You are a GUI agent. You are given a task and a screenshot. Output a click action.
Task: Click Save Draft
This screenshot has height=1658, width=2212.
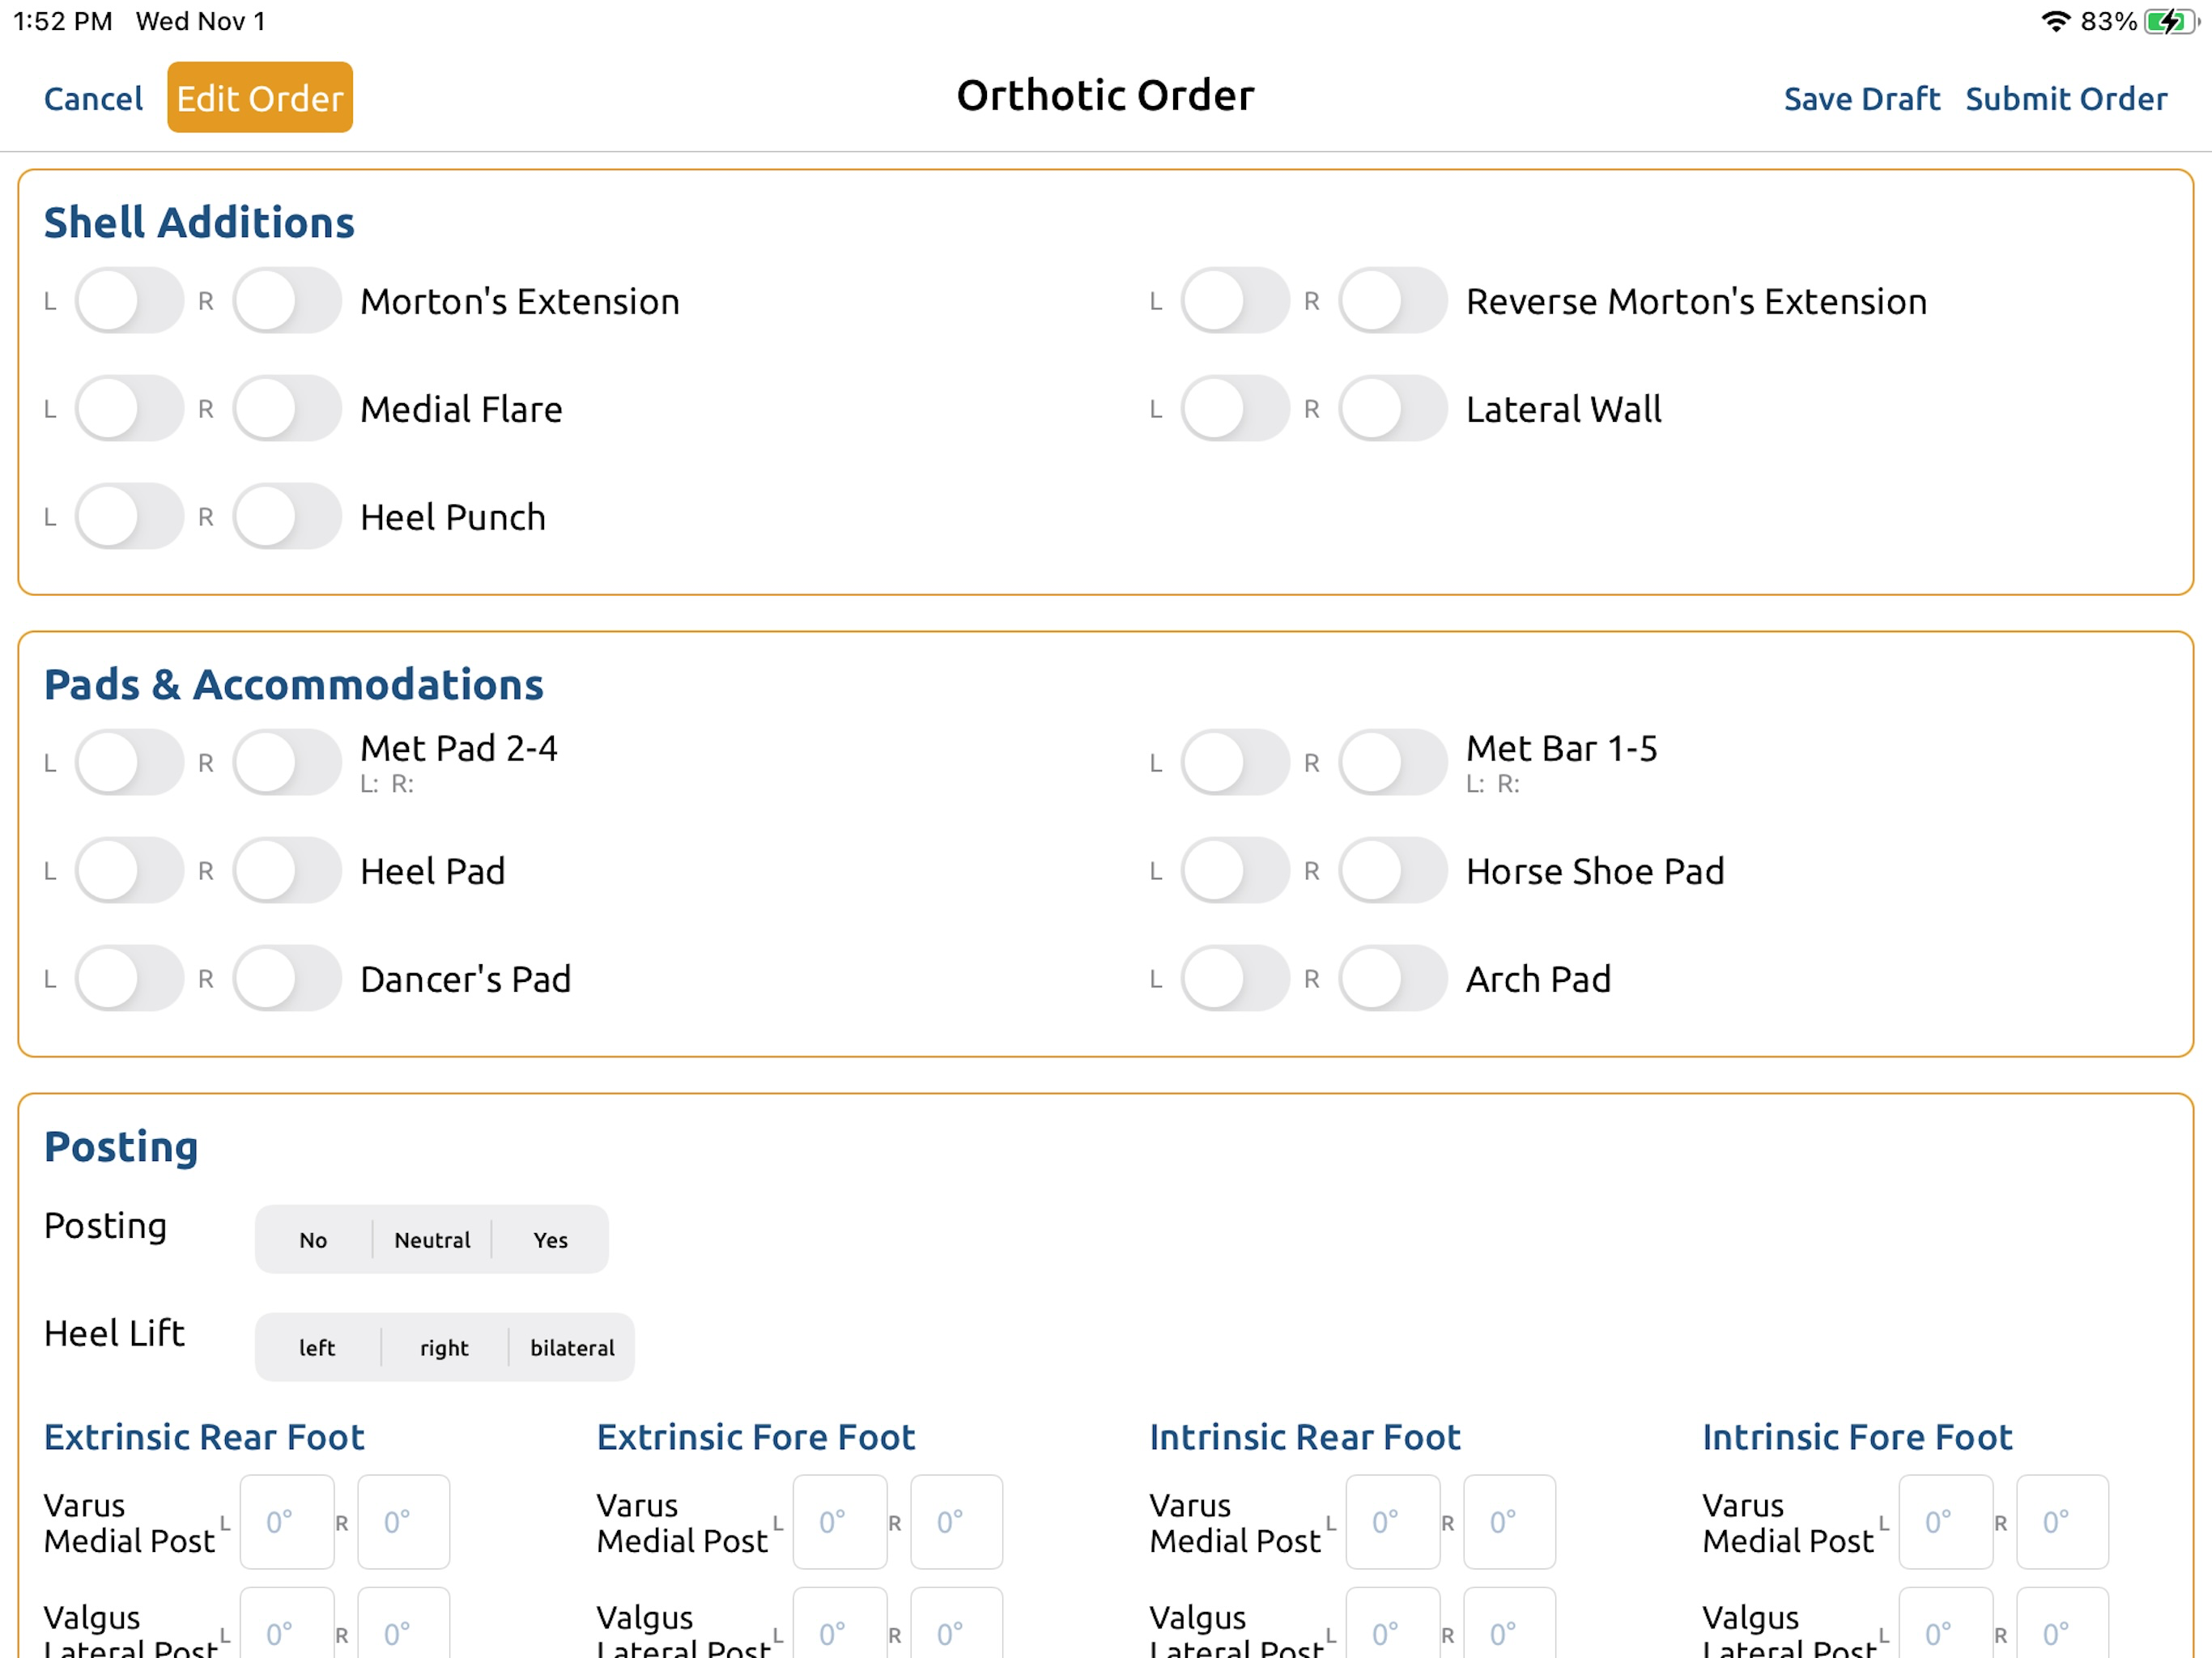tap(1861, 99)
